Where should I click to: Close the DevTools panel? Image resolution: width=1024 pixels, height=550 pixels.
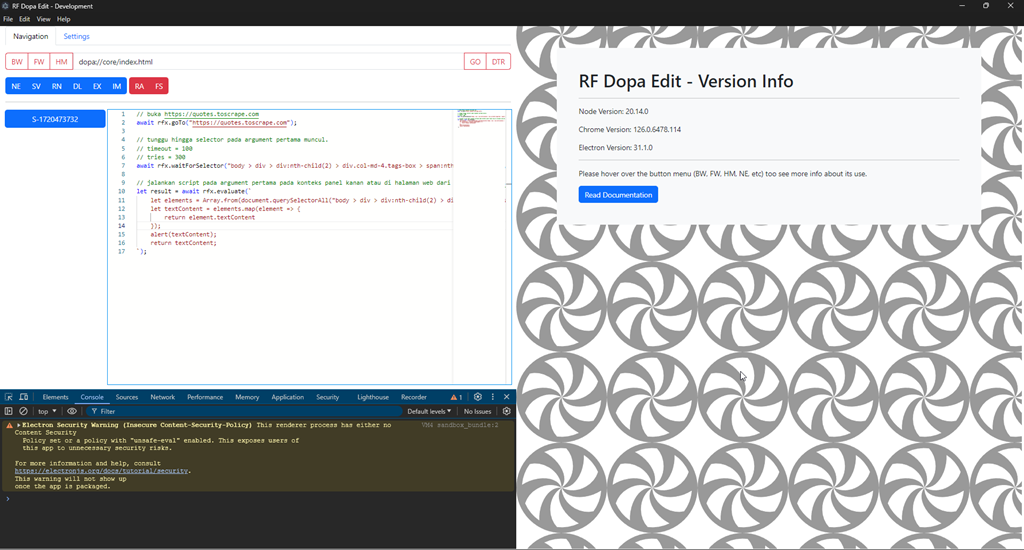tap(506, 397)
